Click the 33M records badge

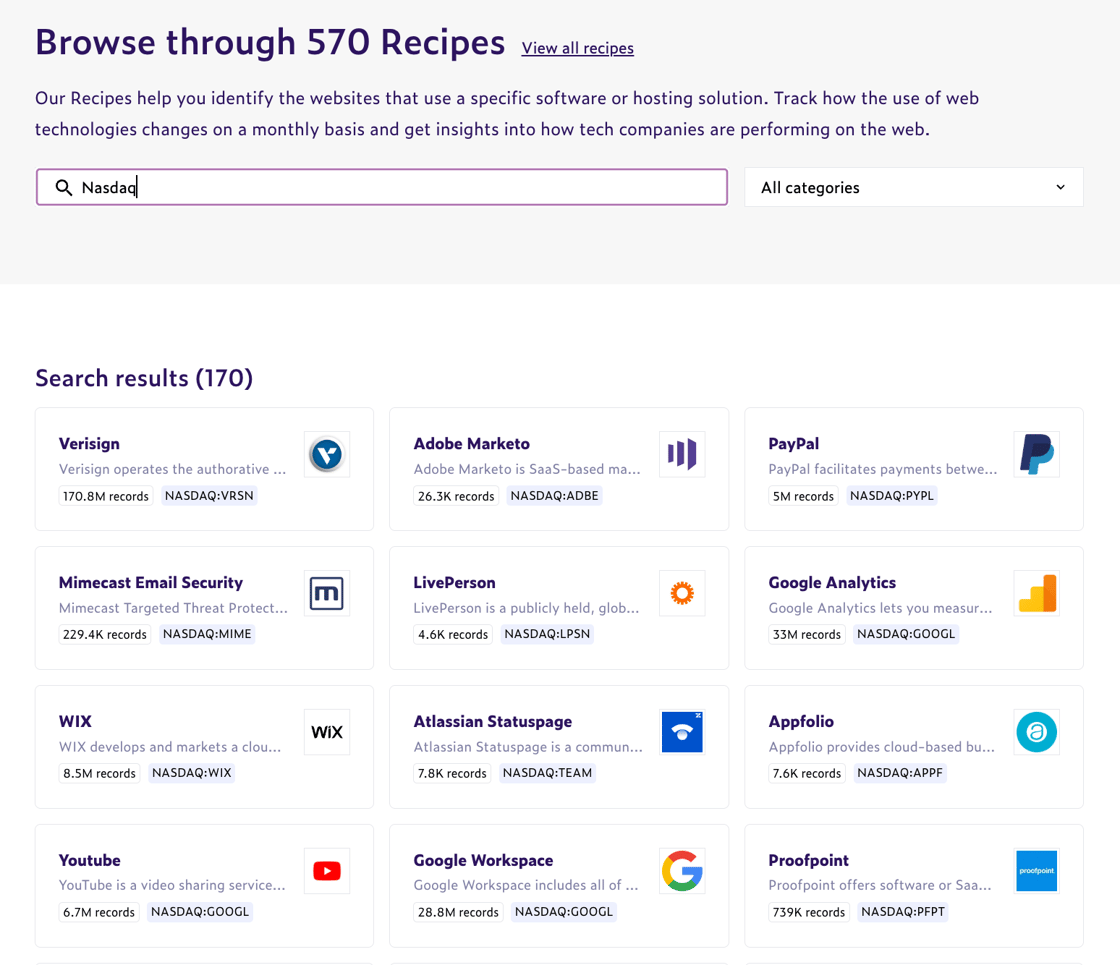[806, 635]
